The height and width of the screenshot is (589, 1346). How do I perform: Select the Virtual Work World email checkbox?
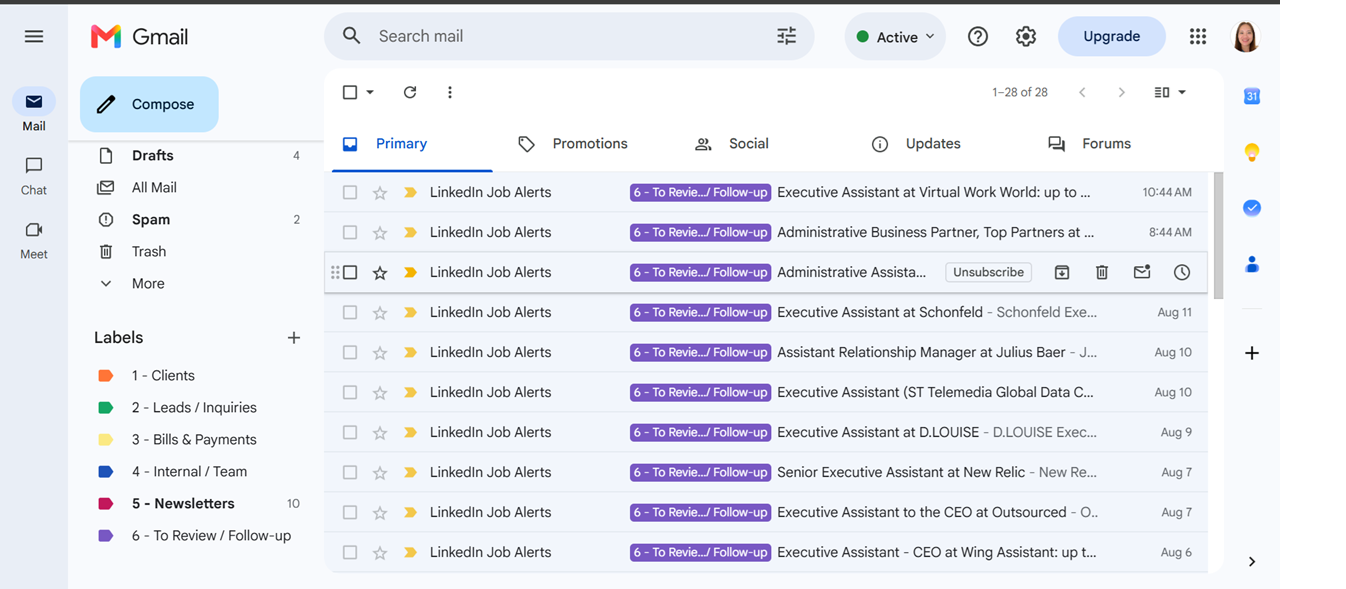(x=350, y=192)
